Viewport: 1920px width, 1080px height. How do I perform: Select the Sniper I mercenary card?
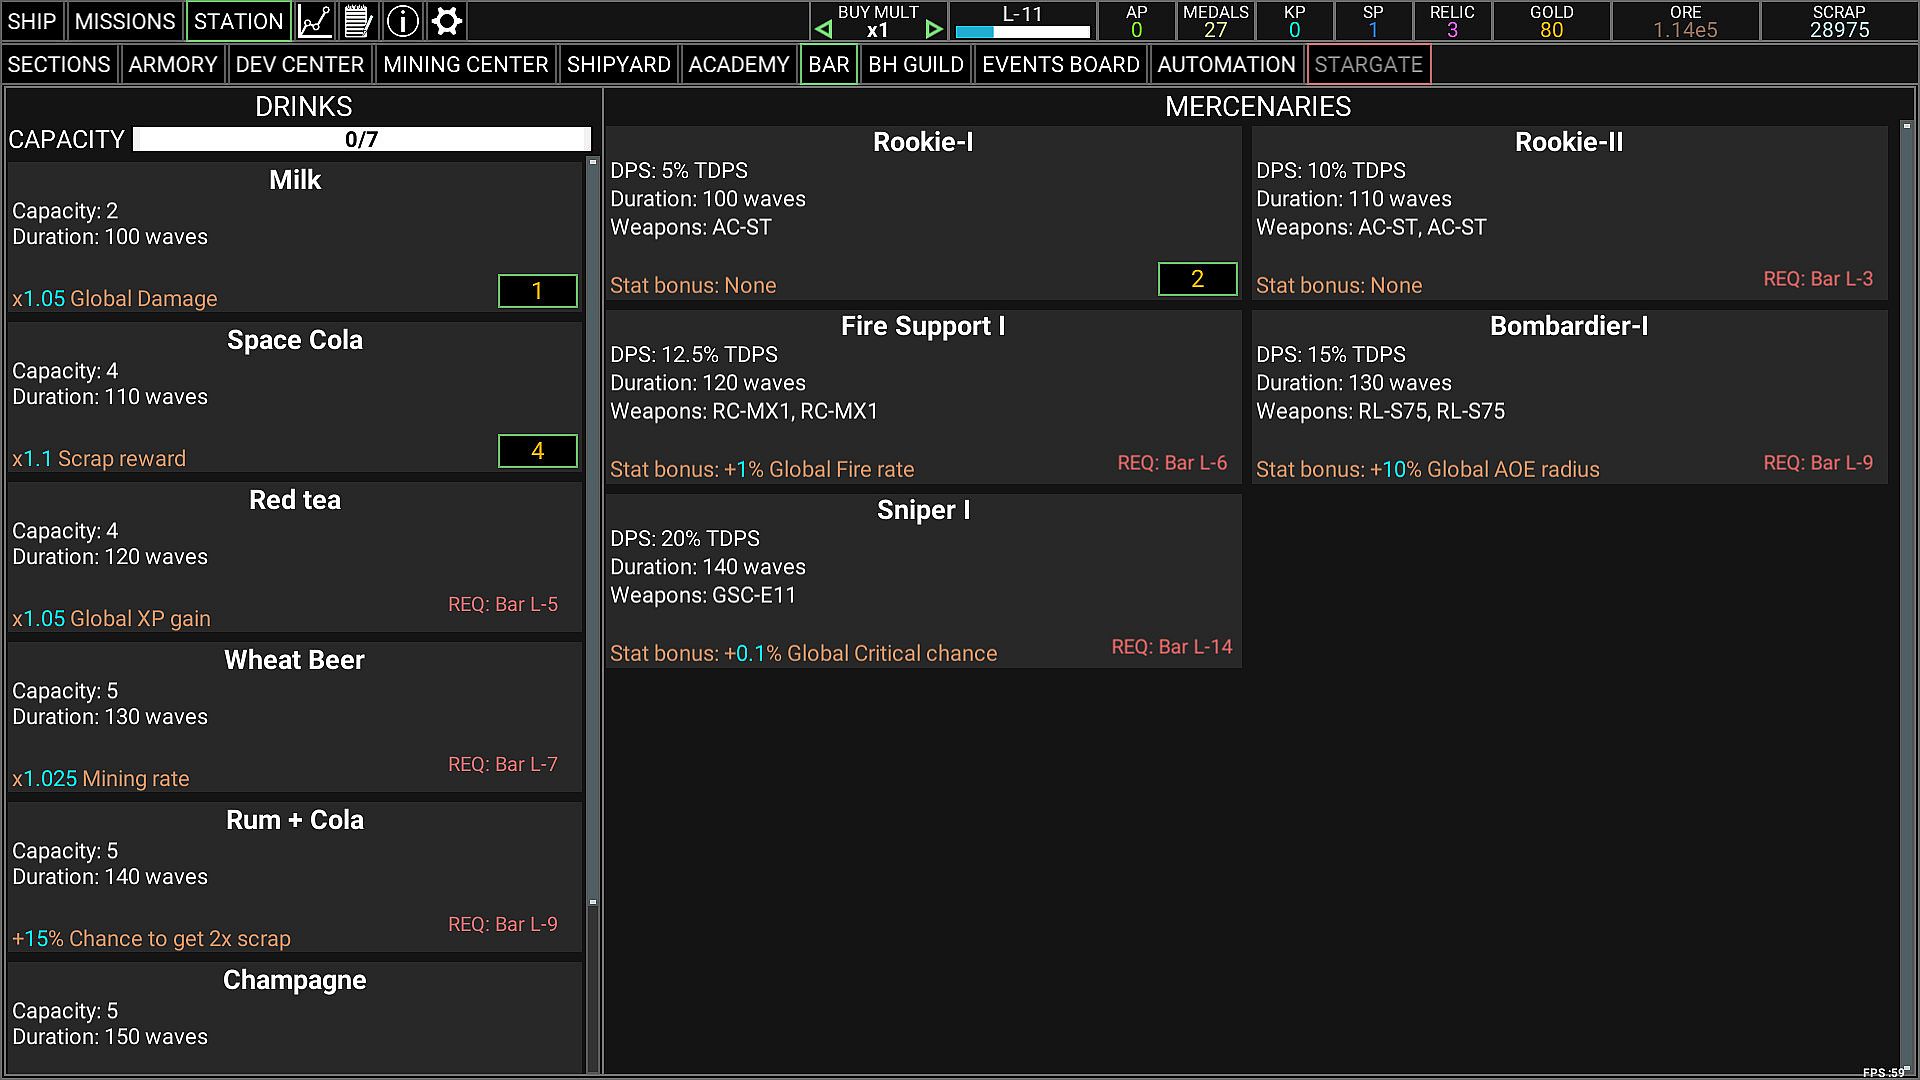click(923, 581)
